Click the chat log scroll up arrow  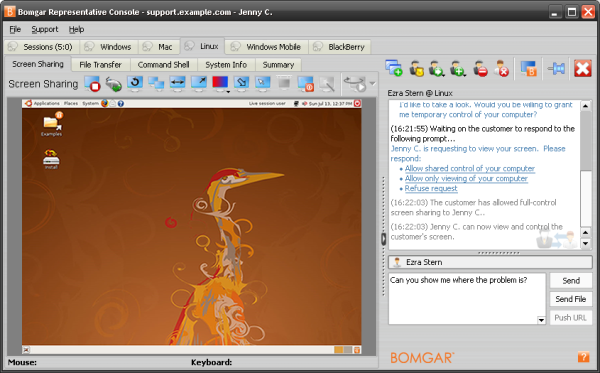point(585,106)
